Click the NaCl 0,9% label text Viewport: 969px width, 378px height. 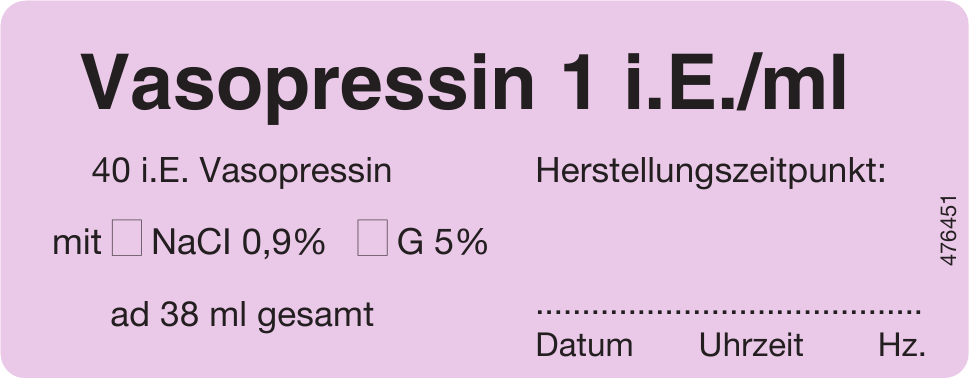point(238,243)
